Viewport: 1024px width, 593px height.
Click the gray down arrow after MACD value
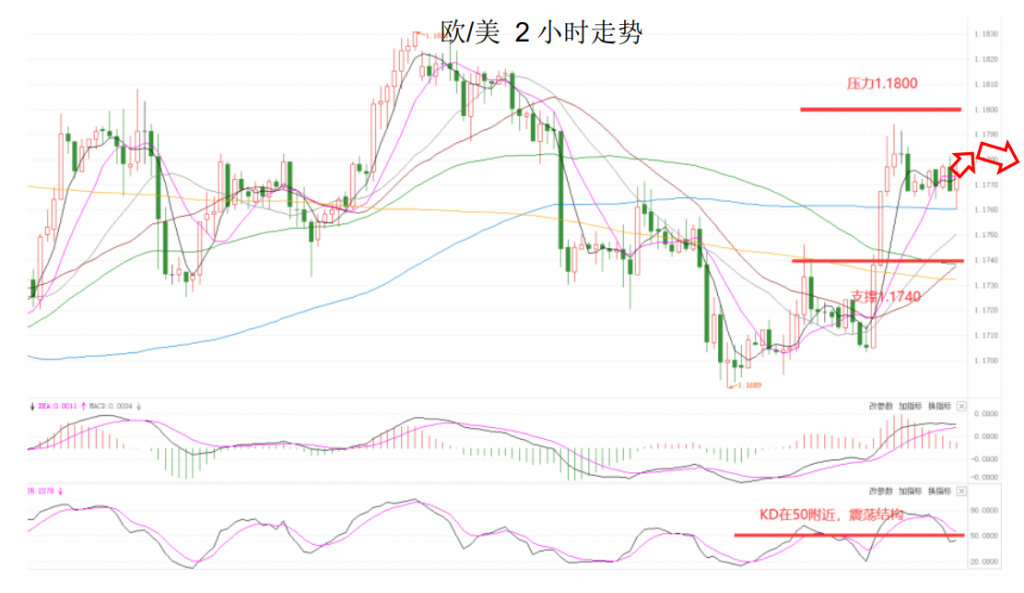(x=138, y=406)
